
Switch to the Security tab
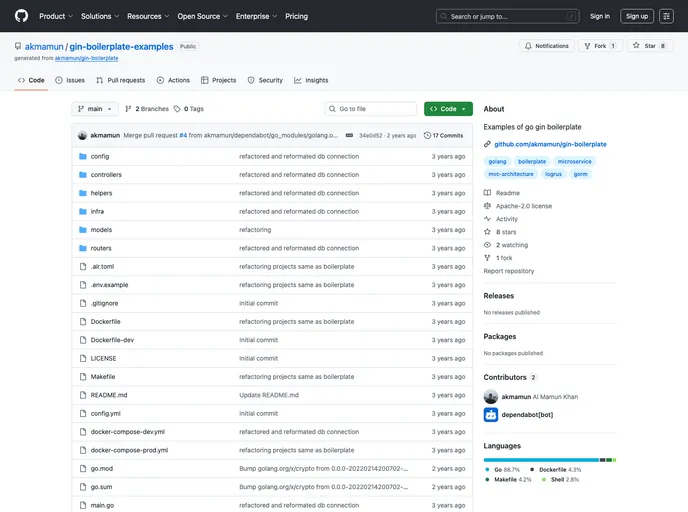265,80
